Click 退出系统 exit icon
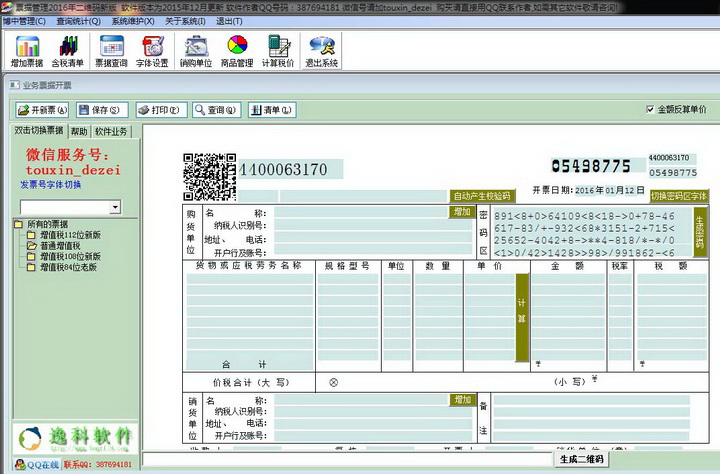 pyautogui.click(x=321, y=51)
